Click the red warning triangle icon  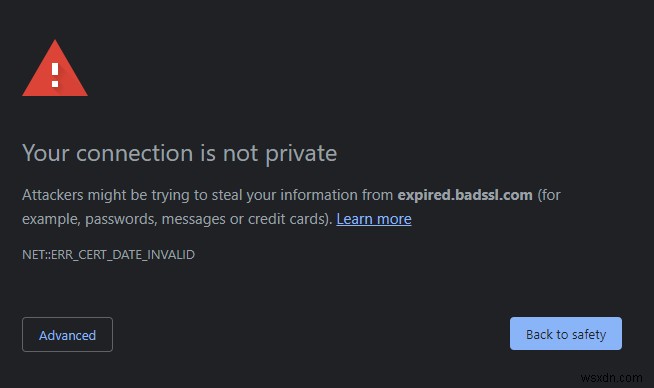point(55,69)
